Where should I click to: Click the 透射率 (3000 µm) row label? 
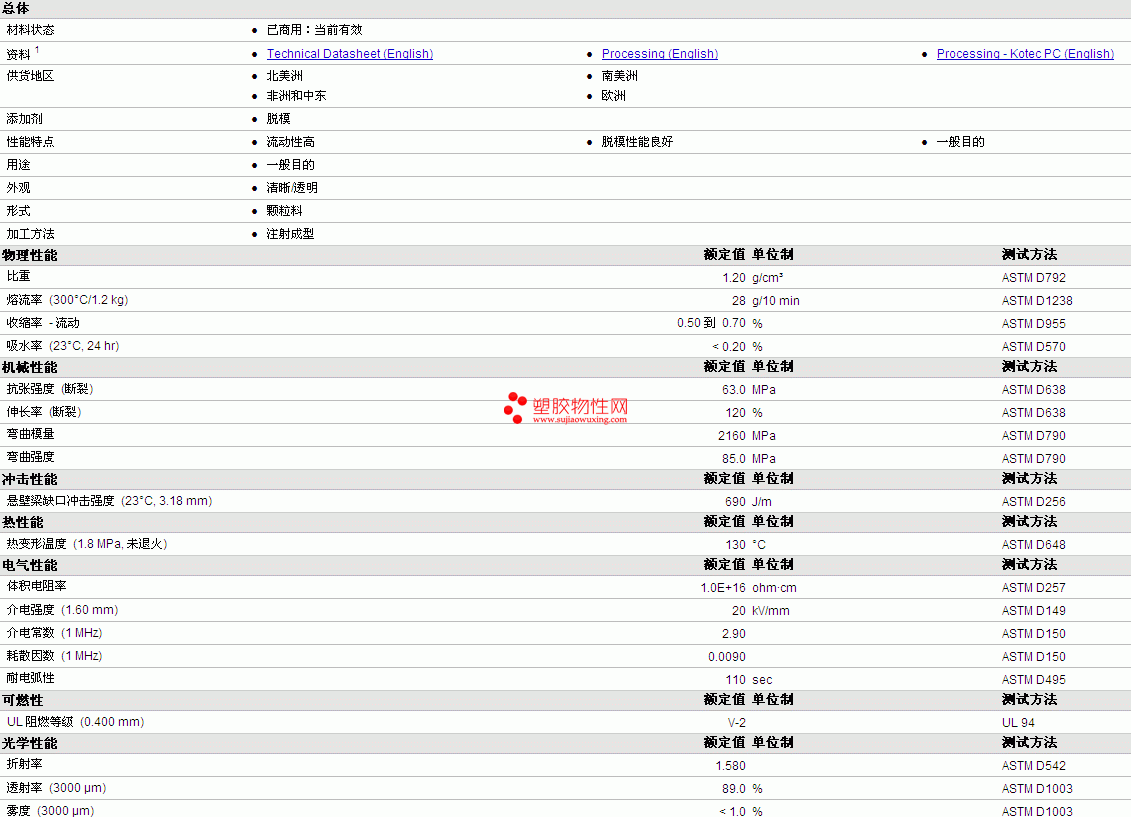click(56, 787)
